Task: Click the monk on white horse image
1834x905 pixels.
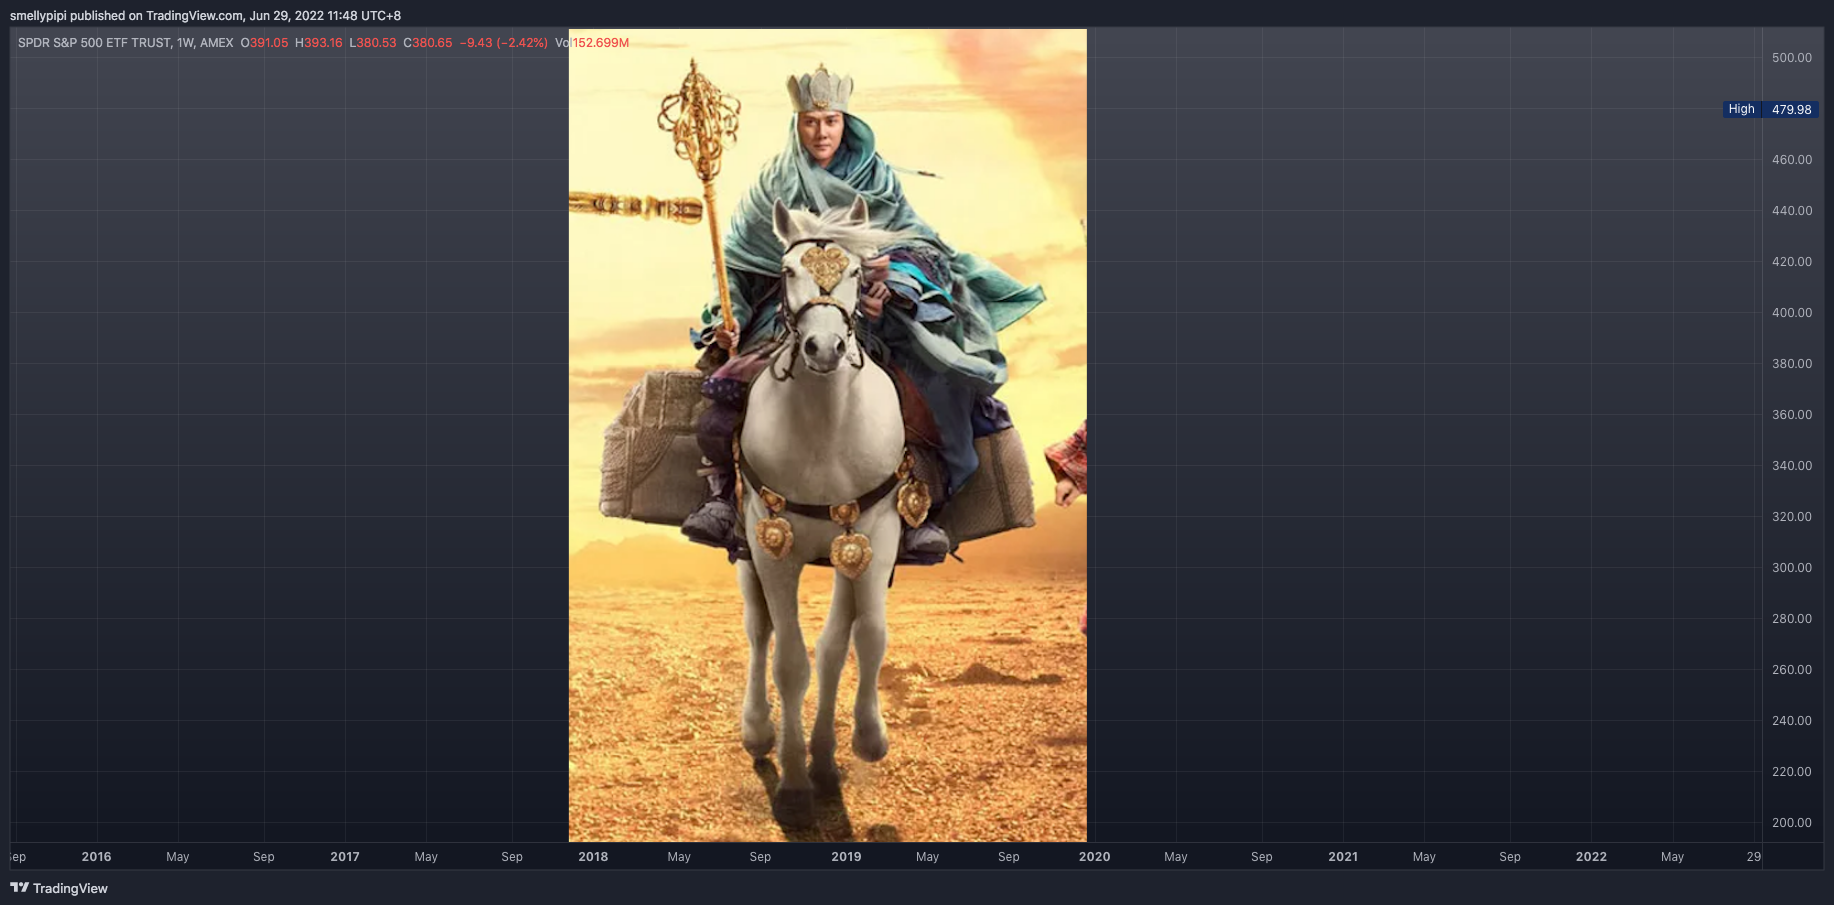Action: pos(828,435)
